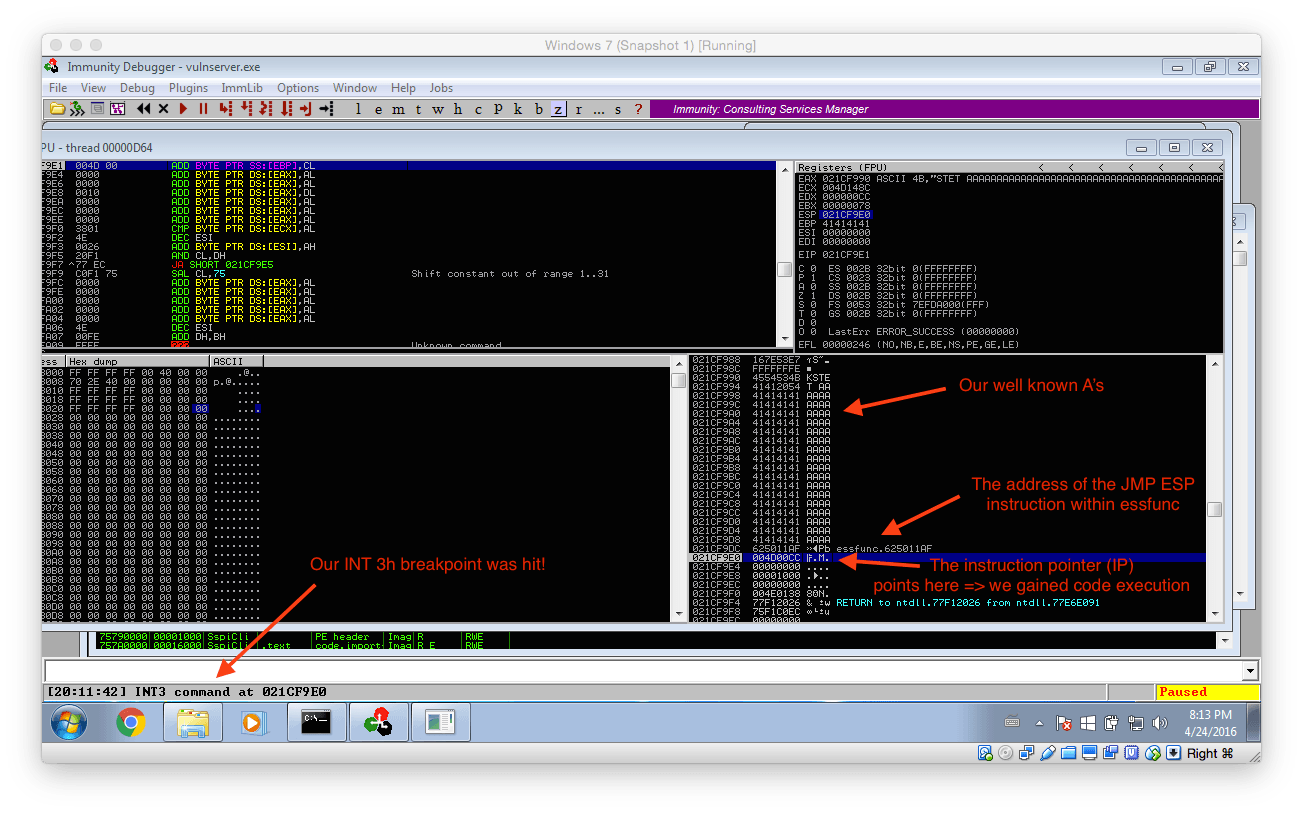Open the Command Prompt taskbar icon
The width and height of the screenshot is (1303, 813).
click(315, 722)
